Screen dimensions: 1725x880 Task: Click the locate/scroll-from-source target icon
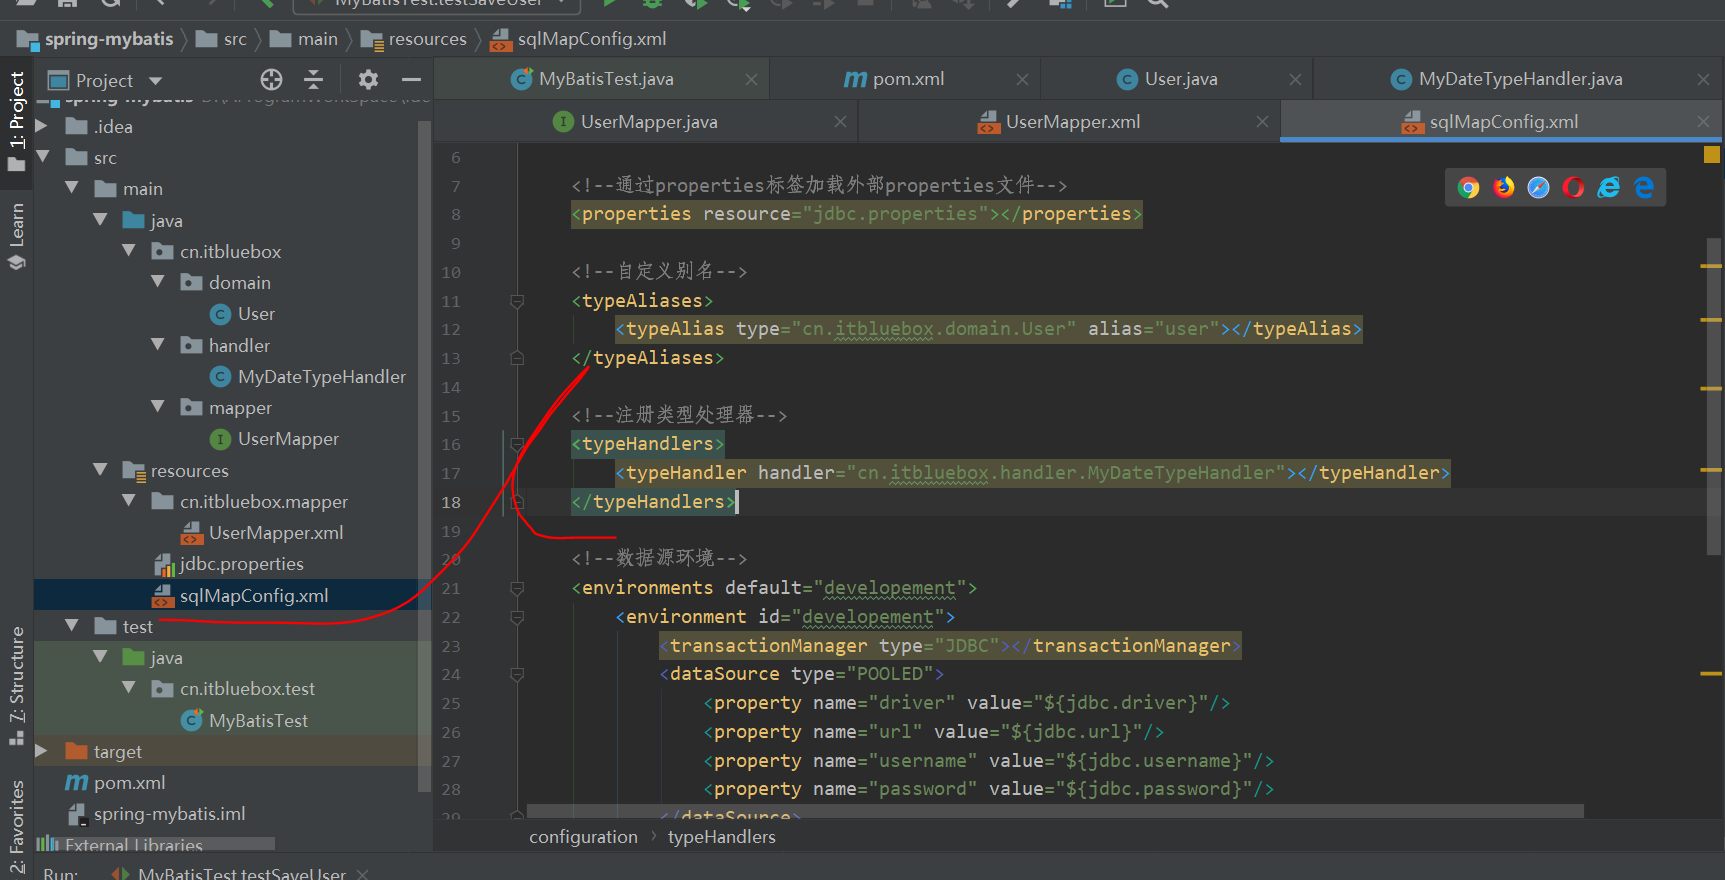(x=271, y=80)
